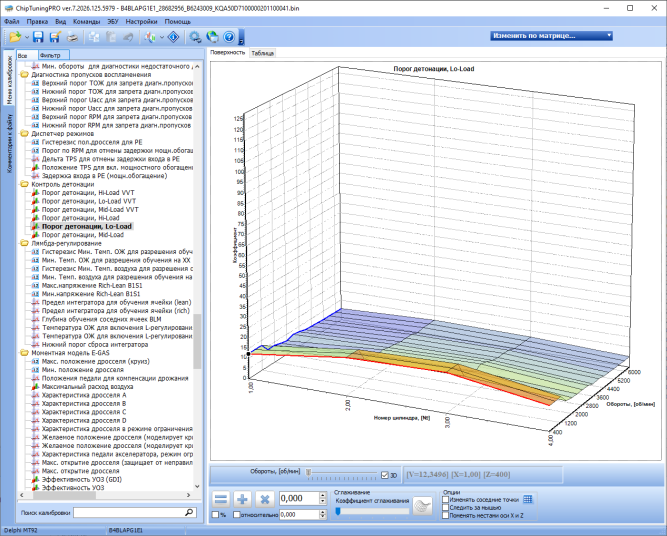667x536 pixels.
Task: Click the folder icon 'Диагностика пропусков воспламенения'
Action: pos(24,75)
